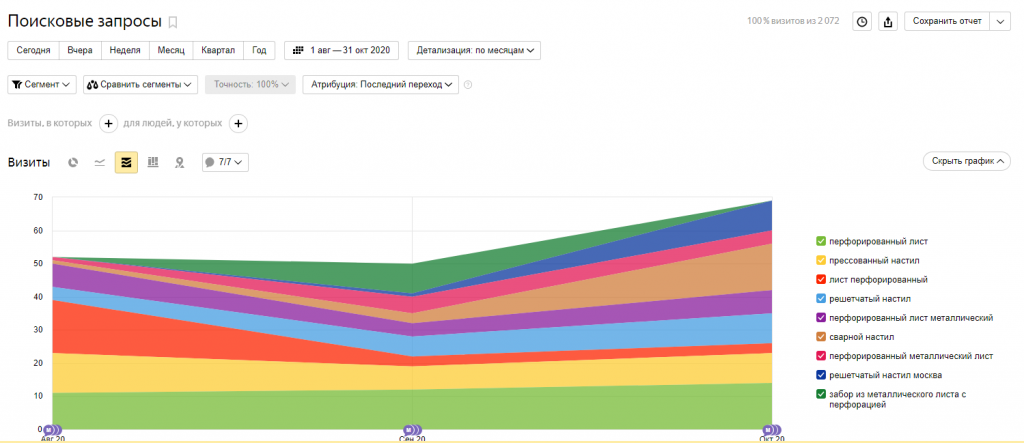The width and height of the screenshot is (1024, 443).
Task: Collapse chart with Скрыть график
Action: (x=967, y=161)
